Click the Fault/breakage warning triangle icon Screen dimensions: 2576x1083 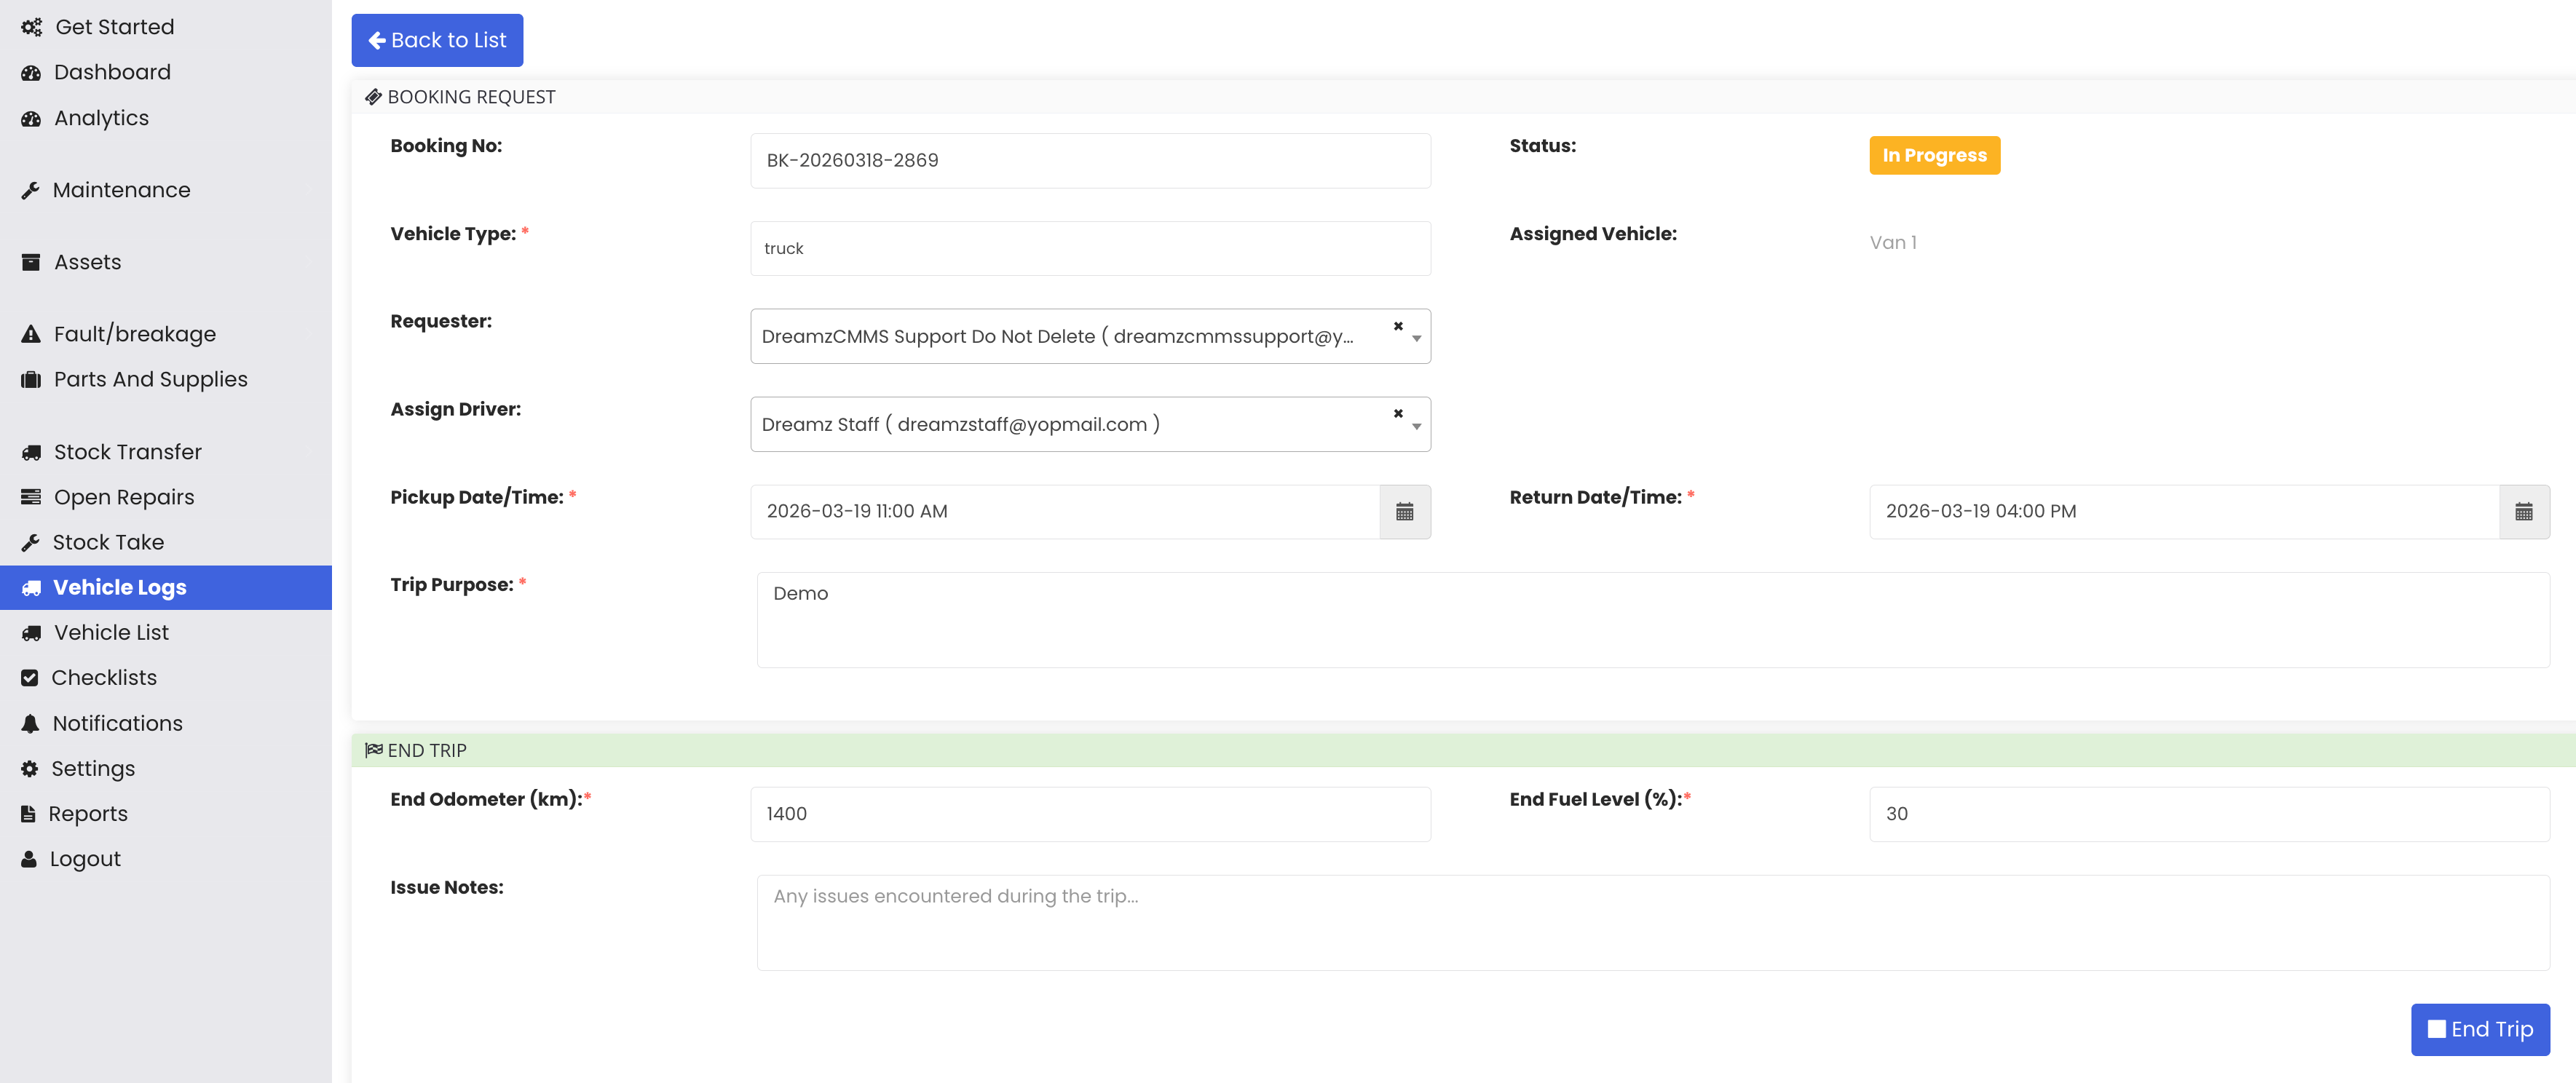[31, 334]
